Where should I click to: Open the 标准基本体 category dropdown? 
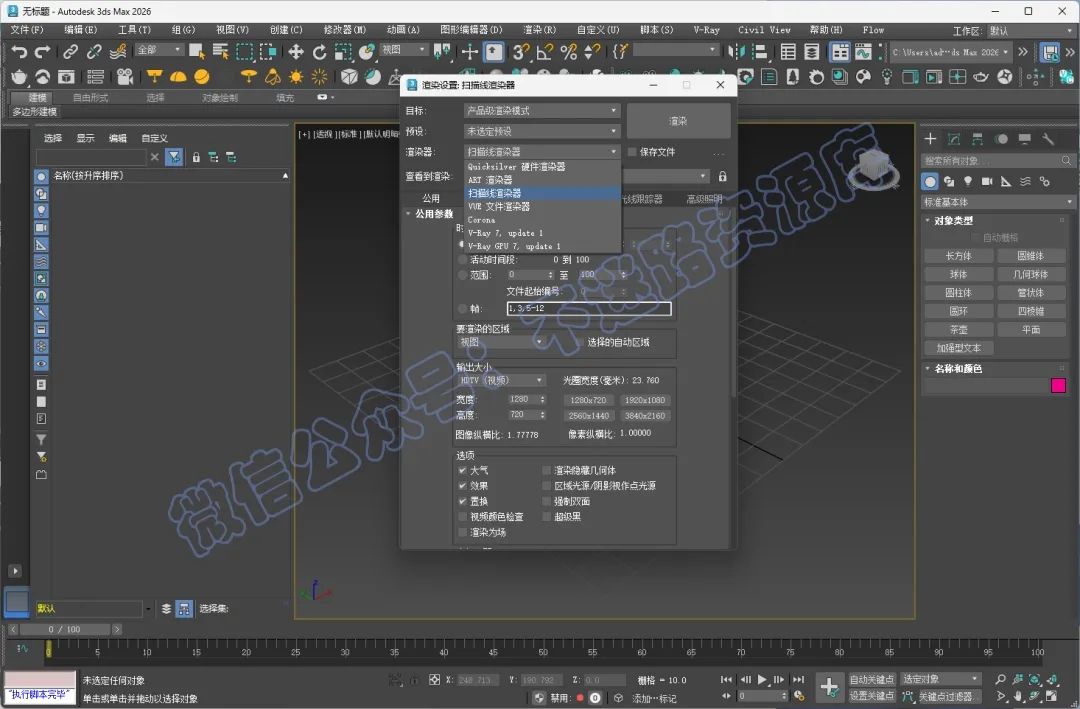[x=997, y=202]
